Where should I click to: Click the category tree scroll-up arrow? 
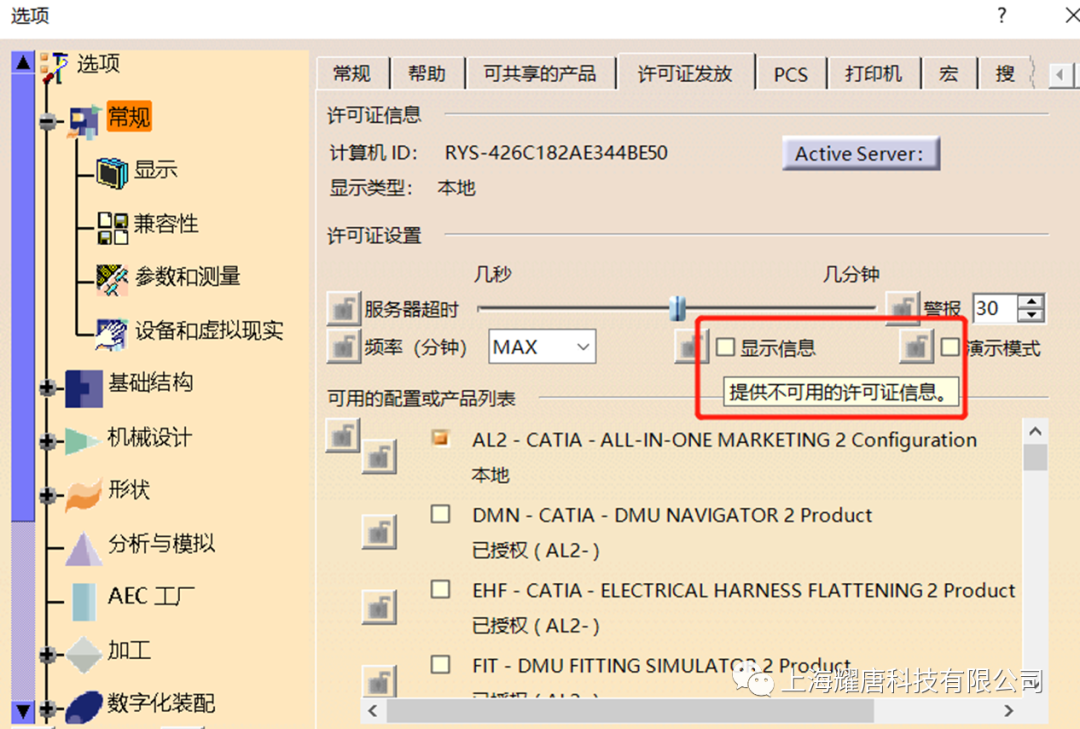pyautogui.click(x=23, y=63)
